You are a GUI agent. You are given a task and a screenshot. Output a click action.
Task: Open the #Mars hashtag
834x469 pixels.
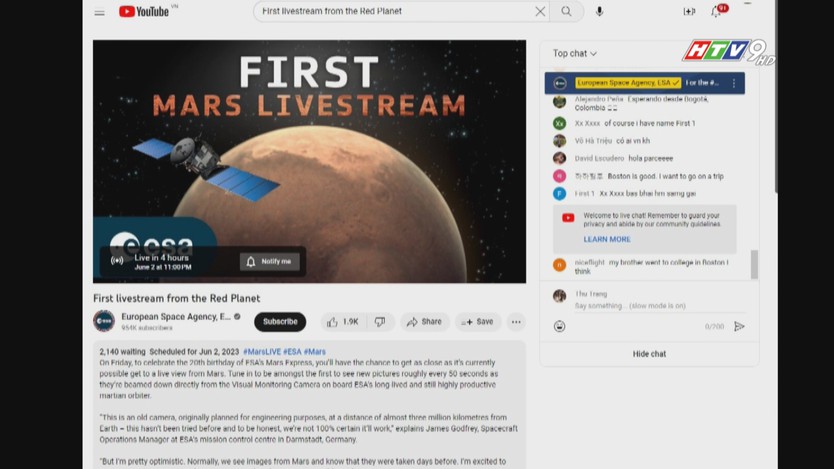tap(314, 352)
